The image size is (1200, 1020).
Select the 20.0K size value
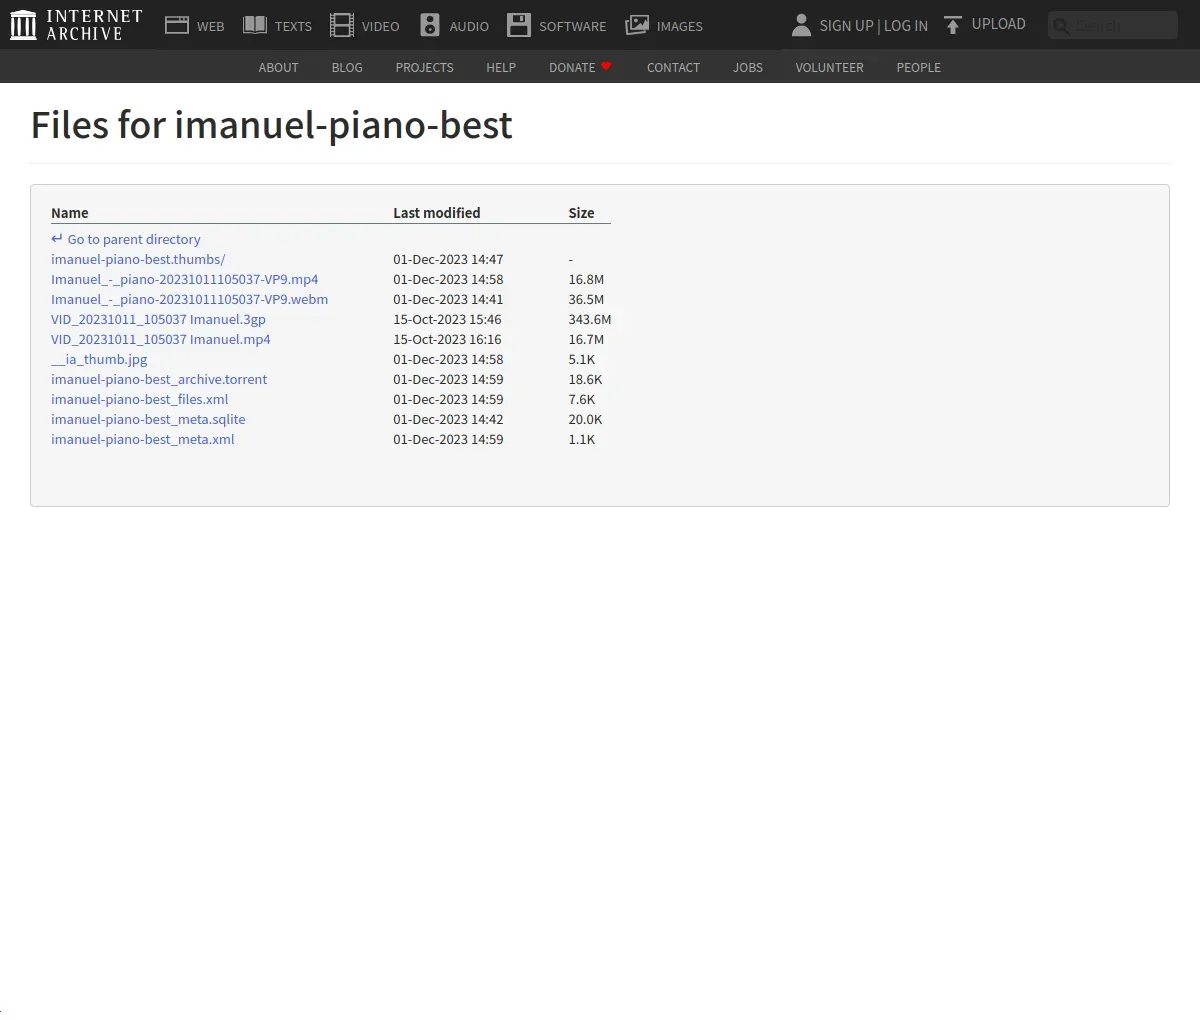(x=585, y=419)
